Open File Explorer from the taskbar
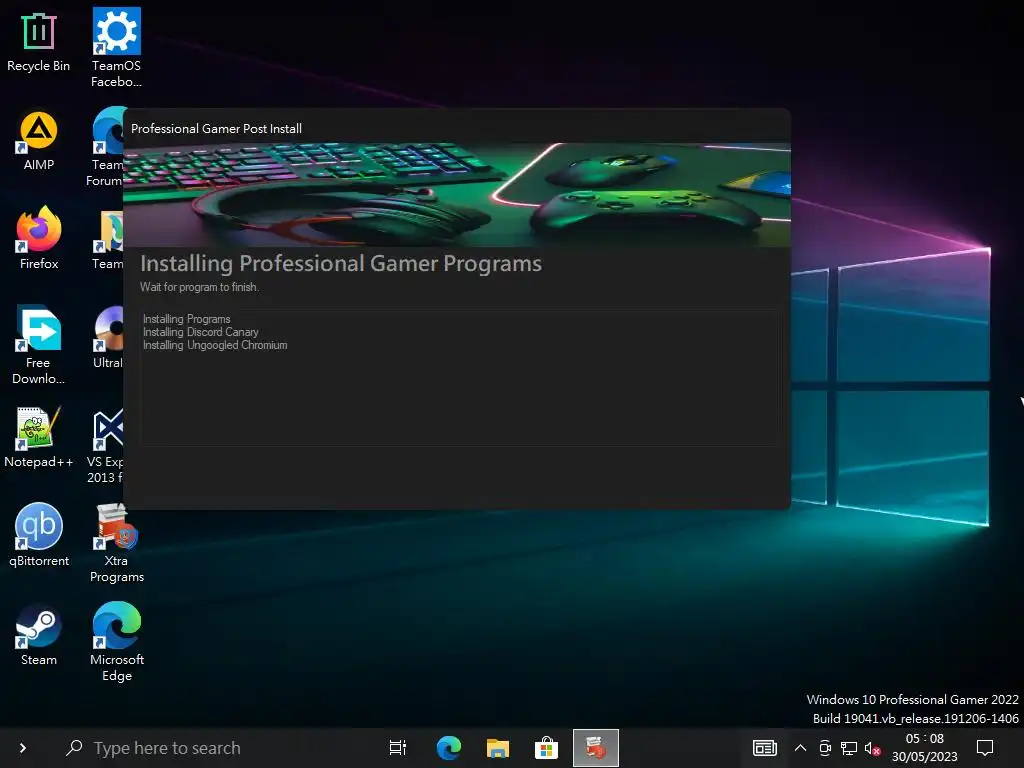Screen dimensions: 1024x768 tap(498, 748)
